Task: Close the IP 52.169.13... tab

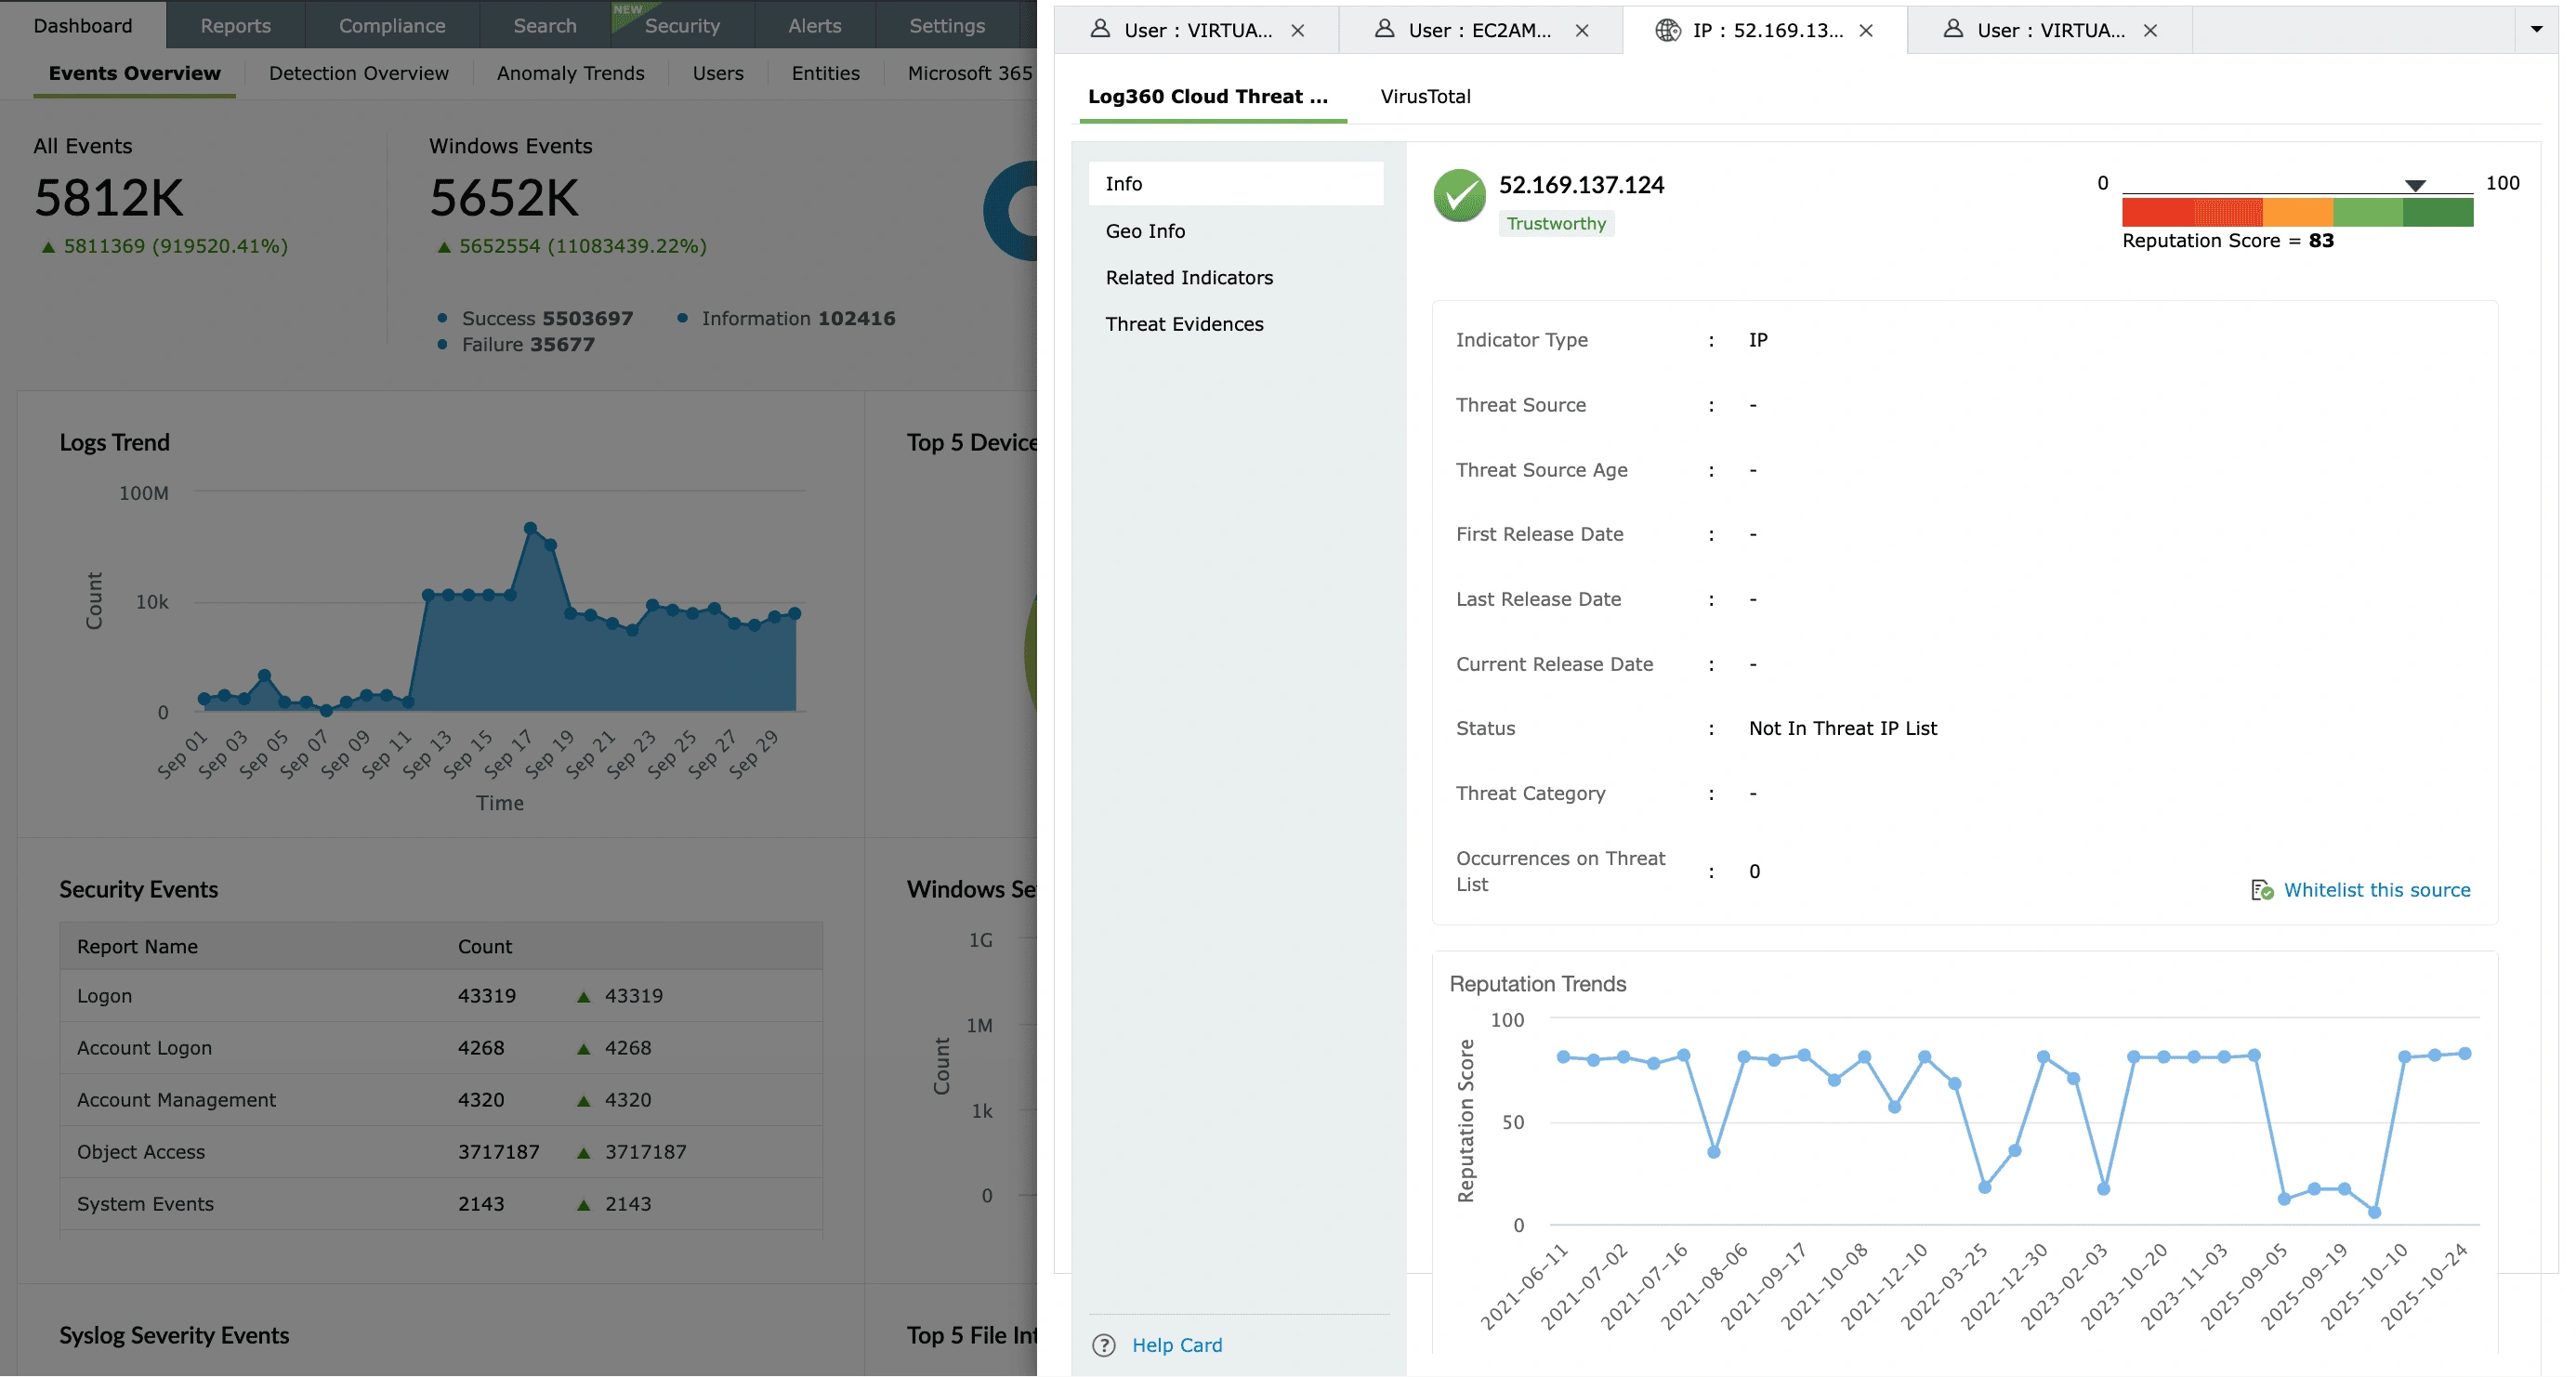Action: [x=1865, y=30]
